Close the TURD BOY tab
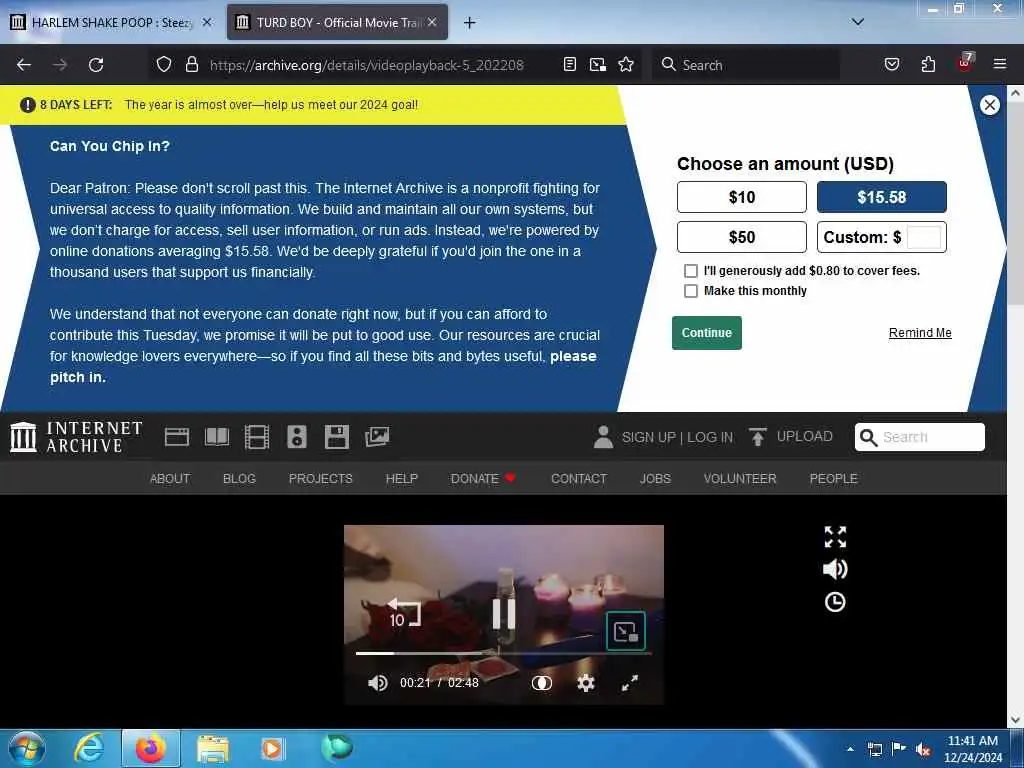The image size is (1024, 768). 432,22
